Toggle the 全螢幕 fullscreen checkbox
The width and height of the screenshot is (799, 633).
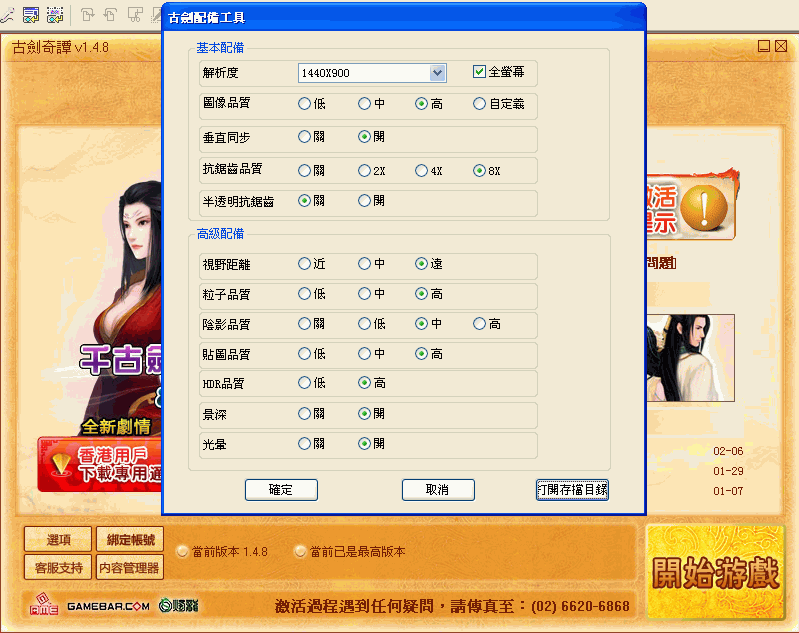479,72
